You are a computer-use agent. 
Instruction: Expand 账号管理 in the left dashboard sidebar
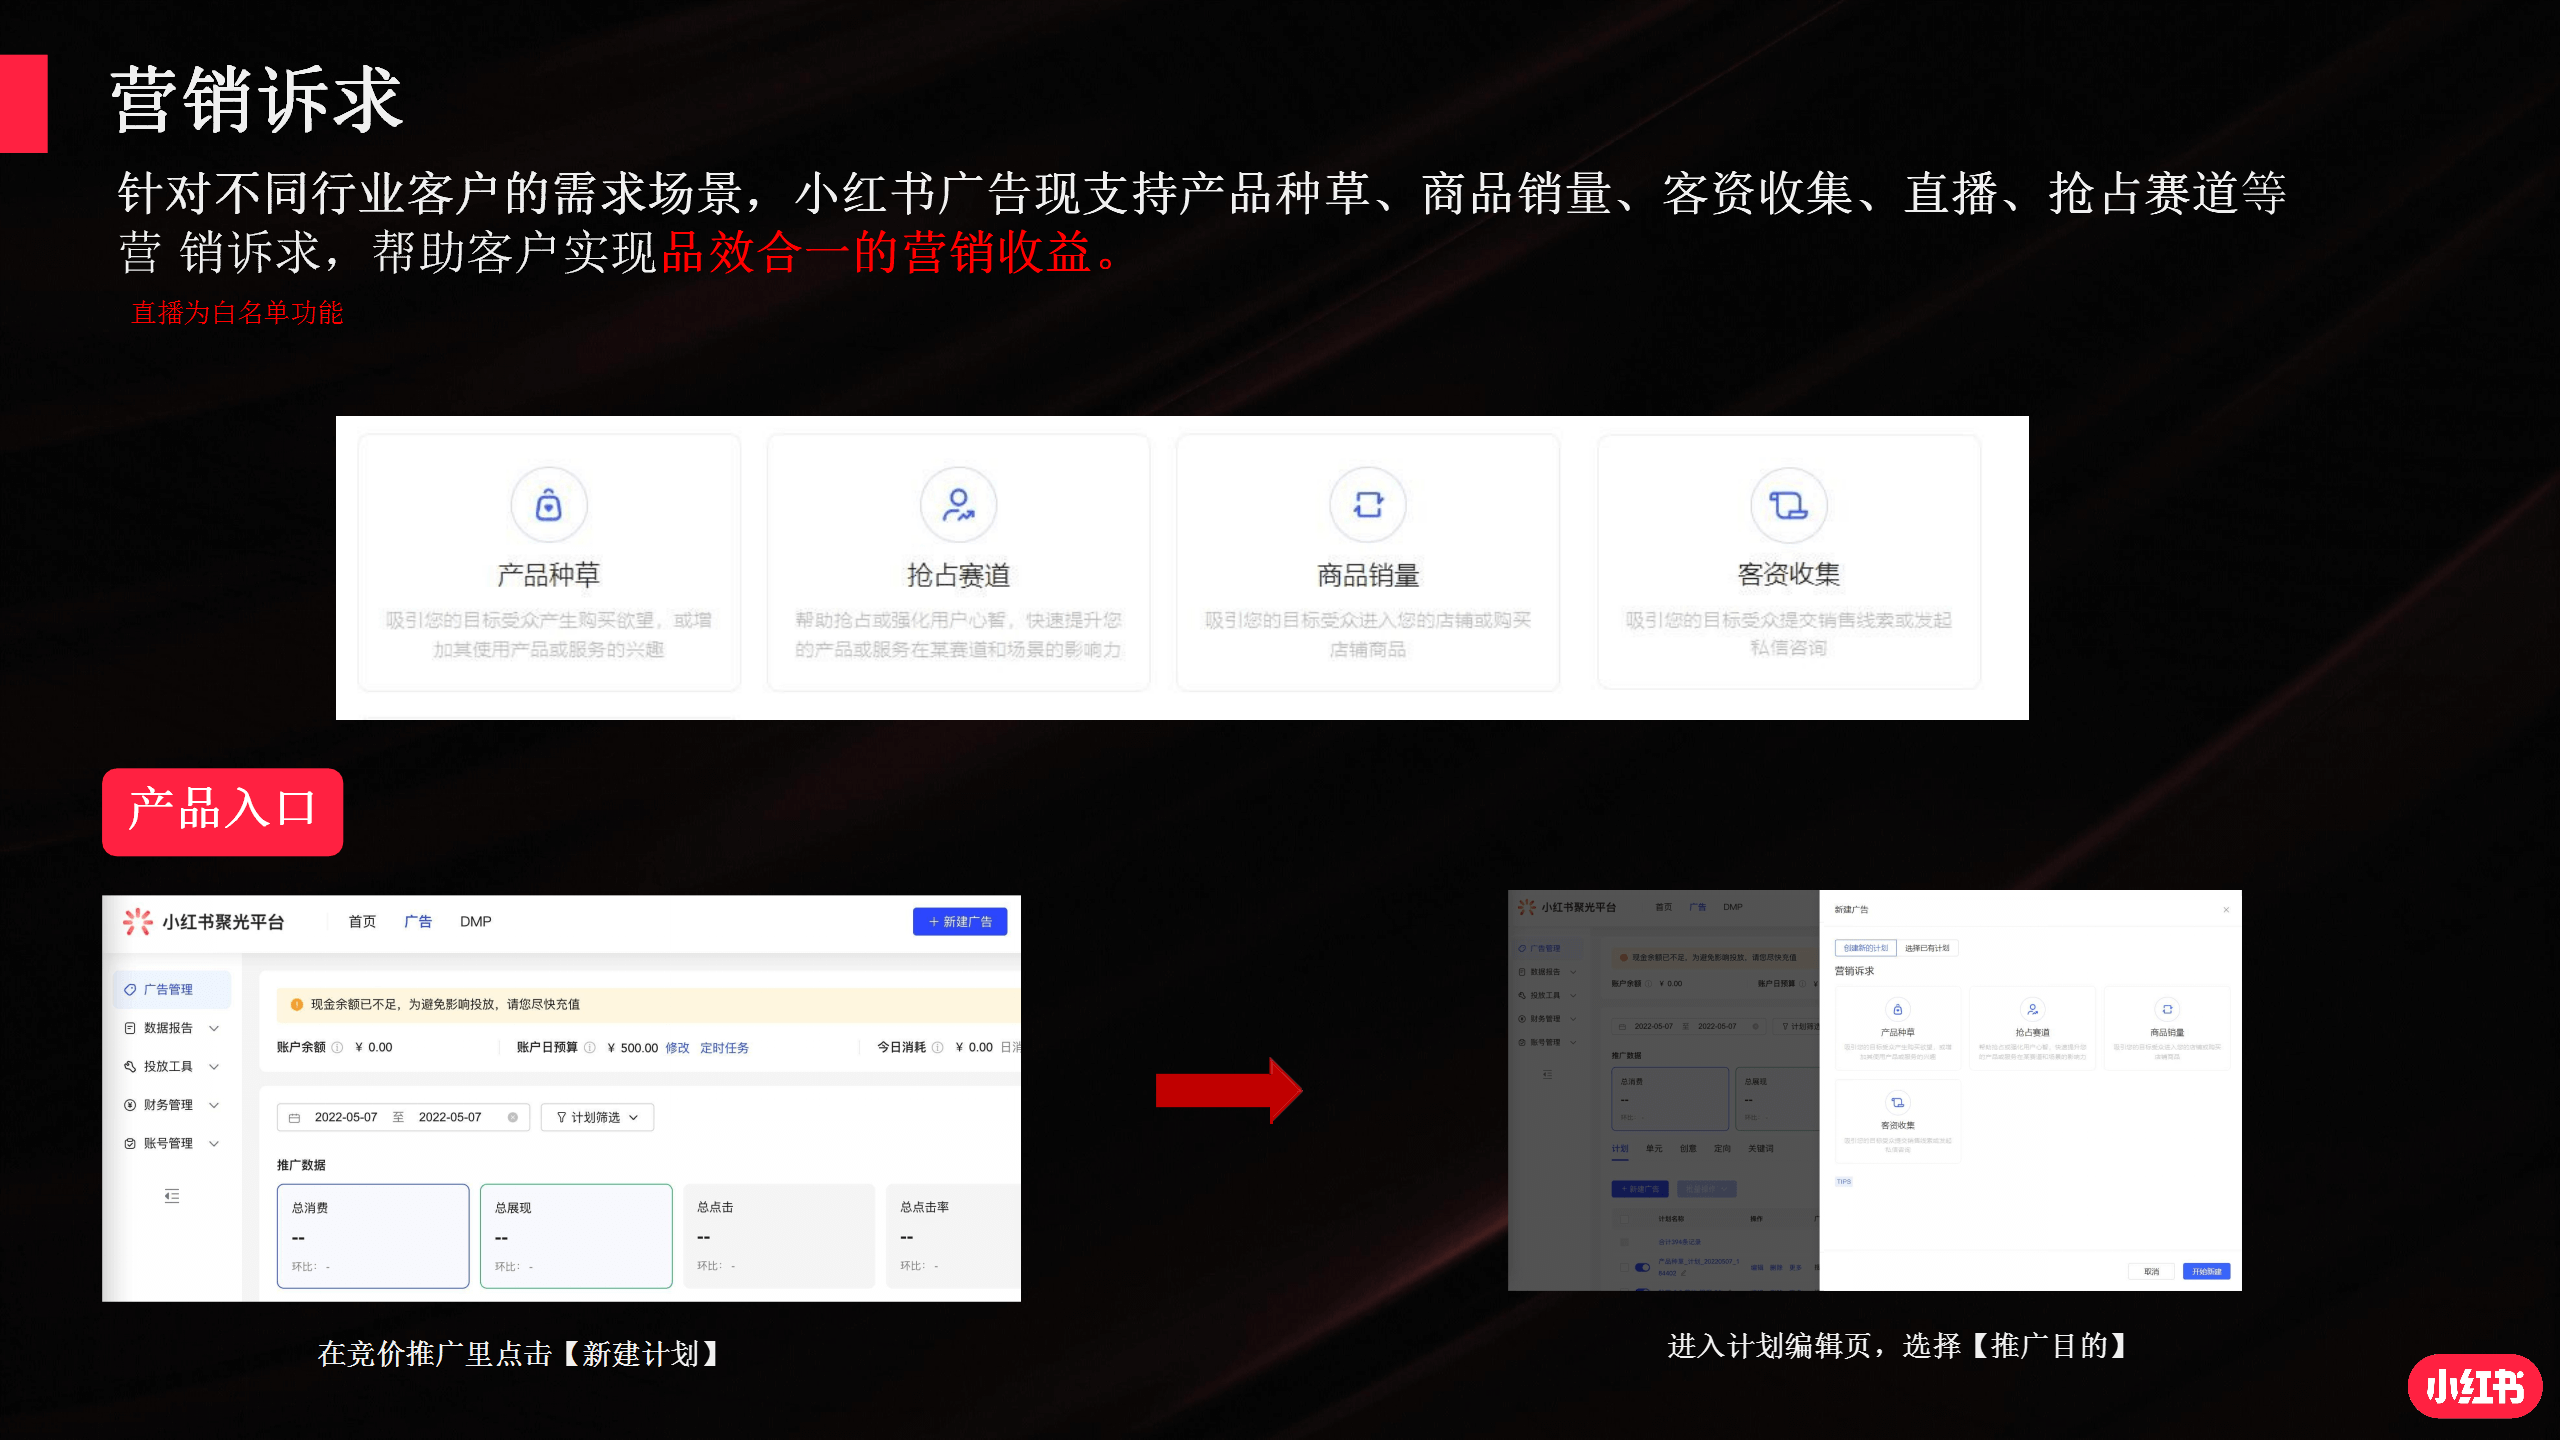pyautogui.click(x=214, y=1143)
